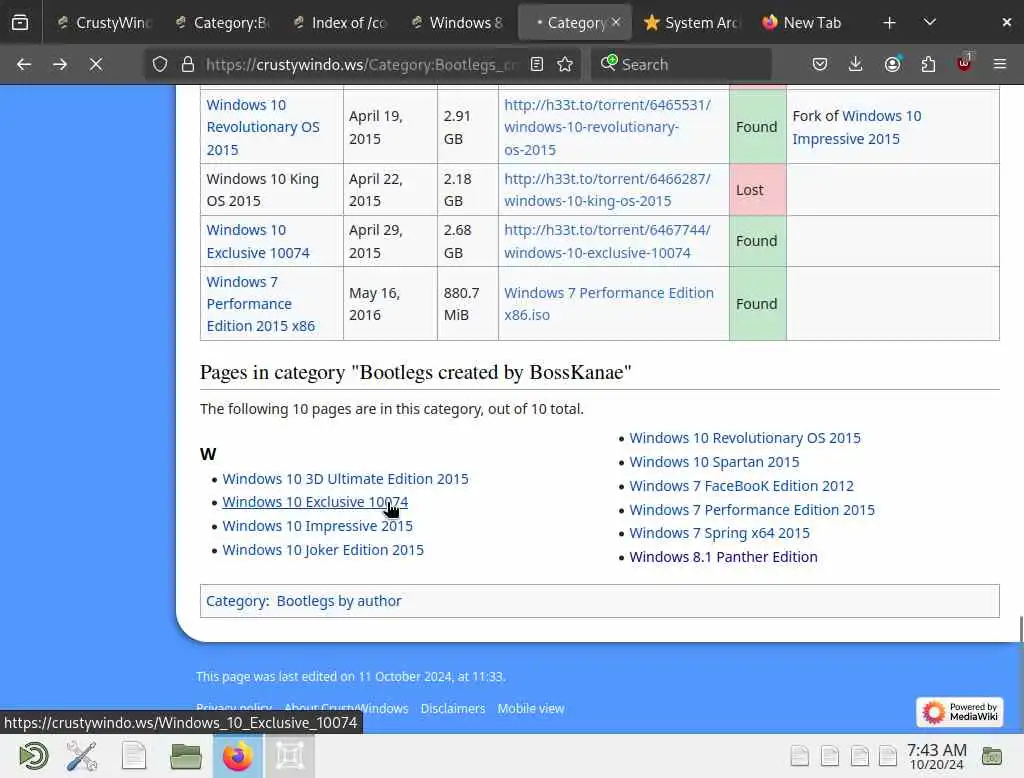The height and width of the screenshot is (778, 1024).
Task: Open About CrustyWindows footer link
Action: click(346, 709)
